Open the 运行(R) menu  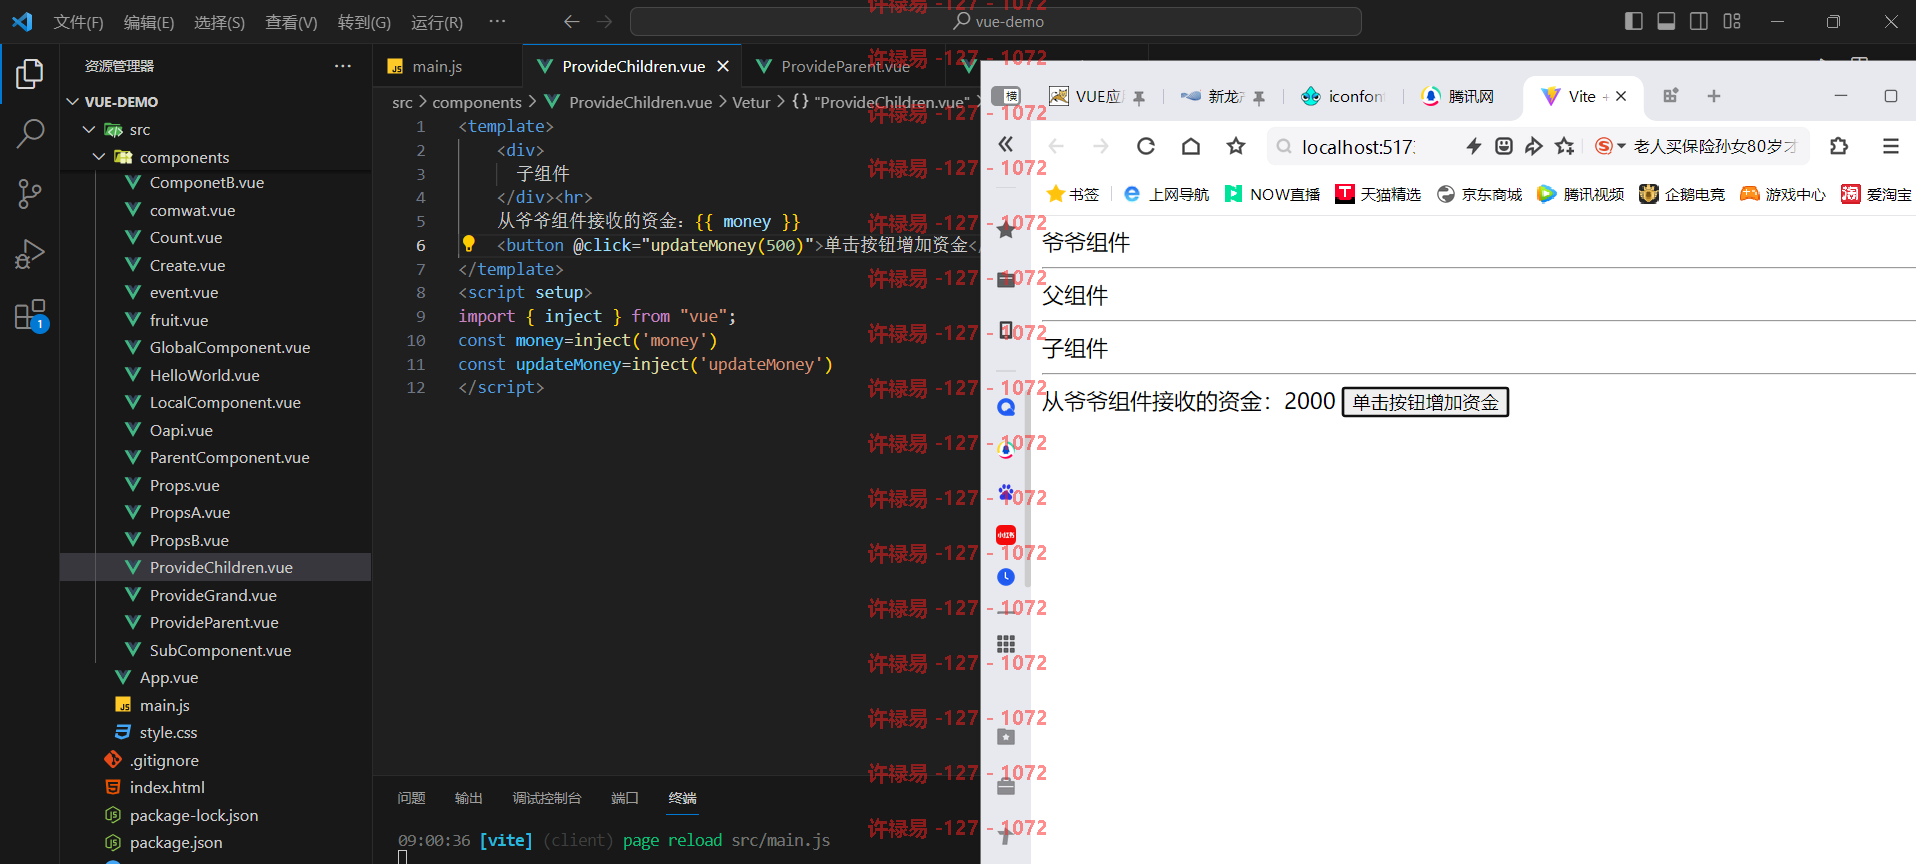(437, 22)
